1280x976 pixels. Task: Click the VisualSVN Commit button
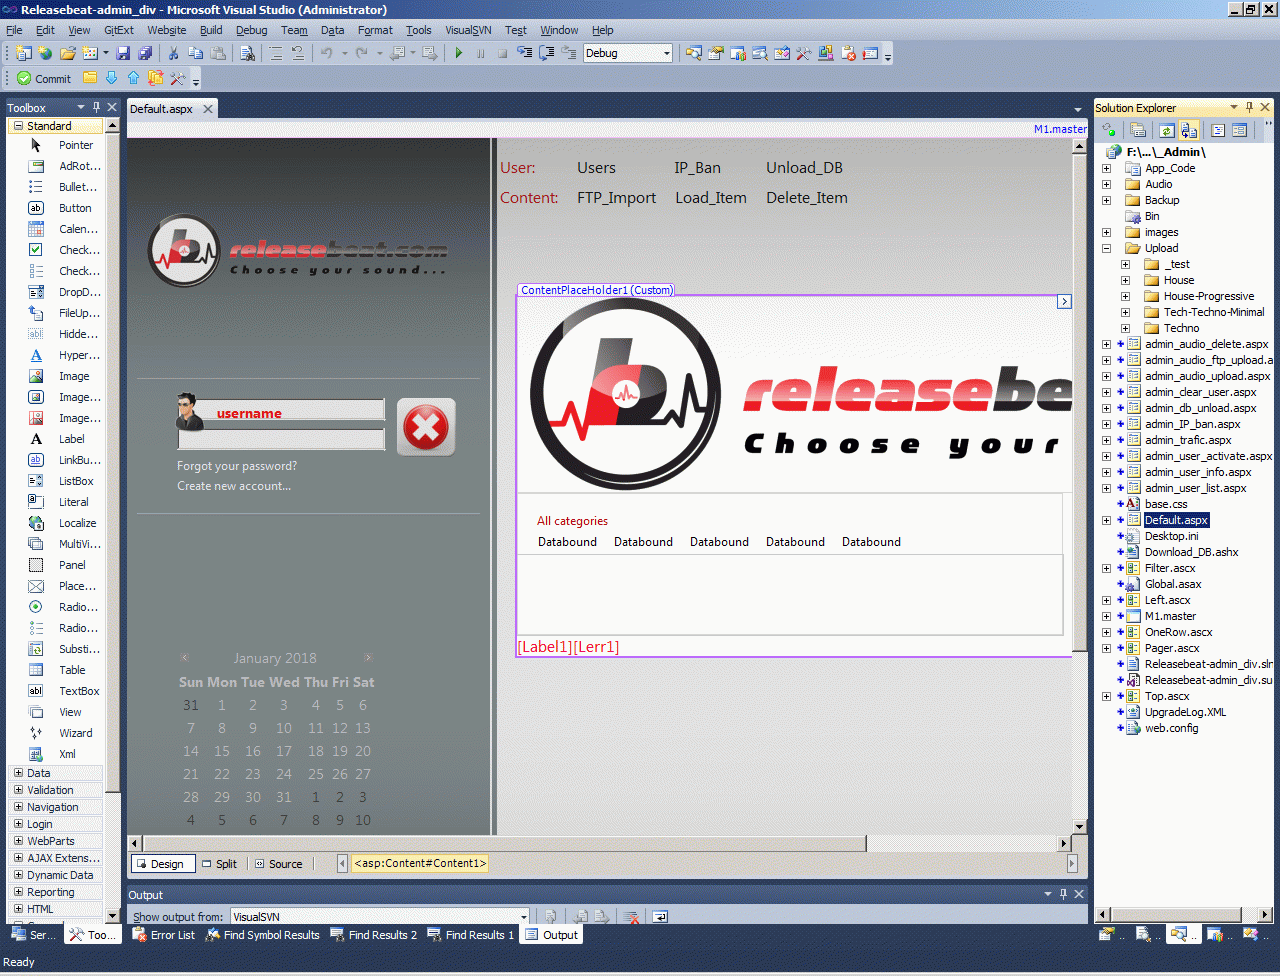pyautogui.click(x=44, y=78)
